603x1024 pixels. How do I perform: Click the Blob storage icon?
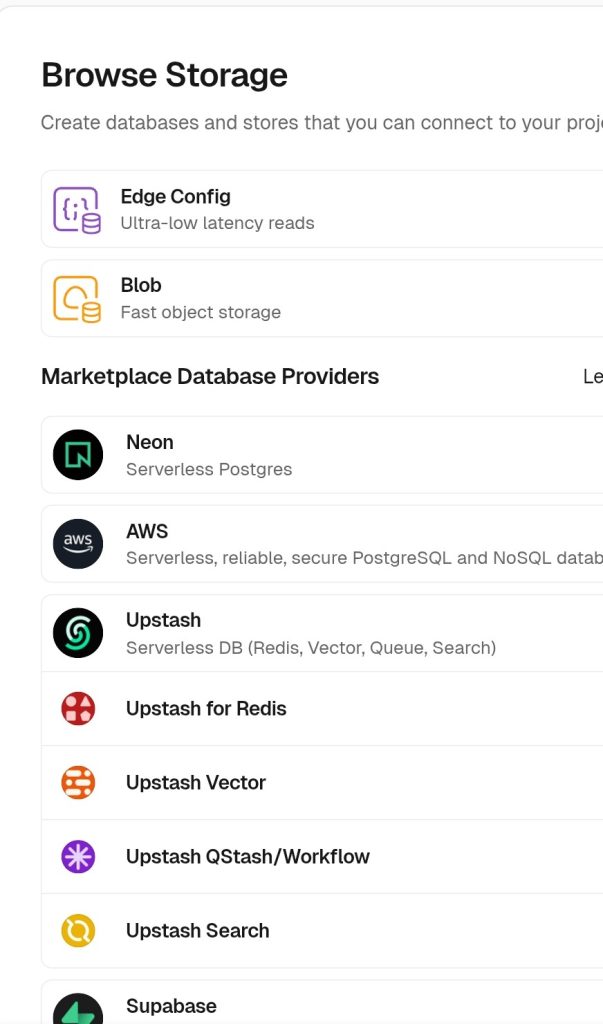pyautogui.click(x=77, y=299)
